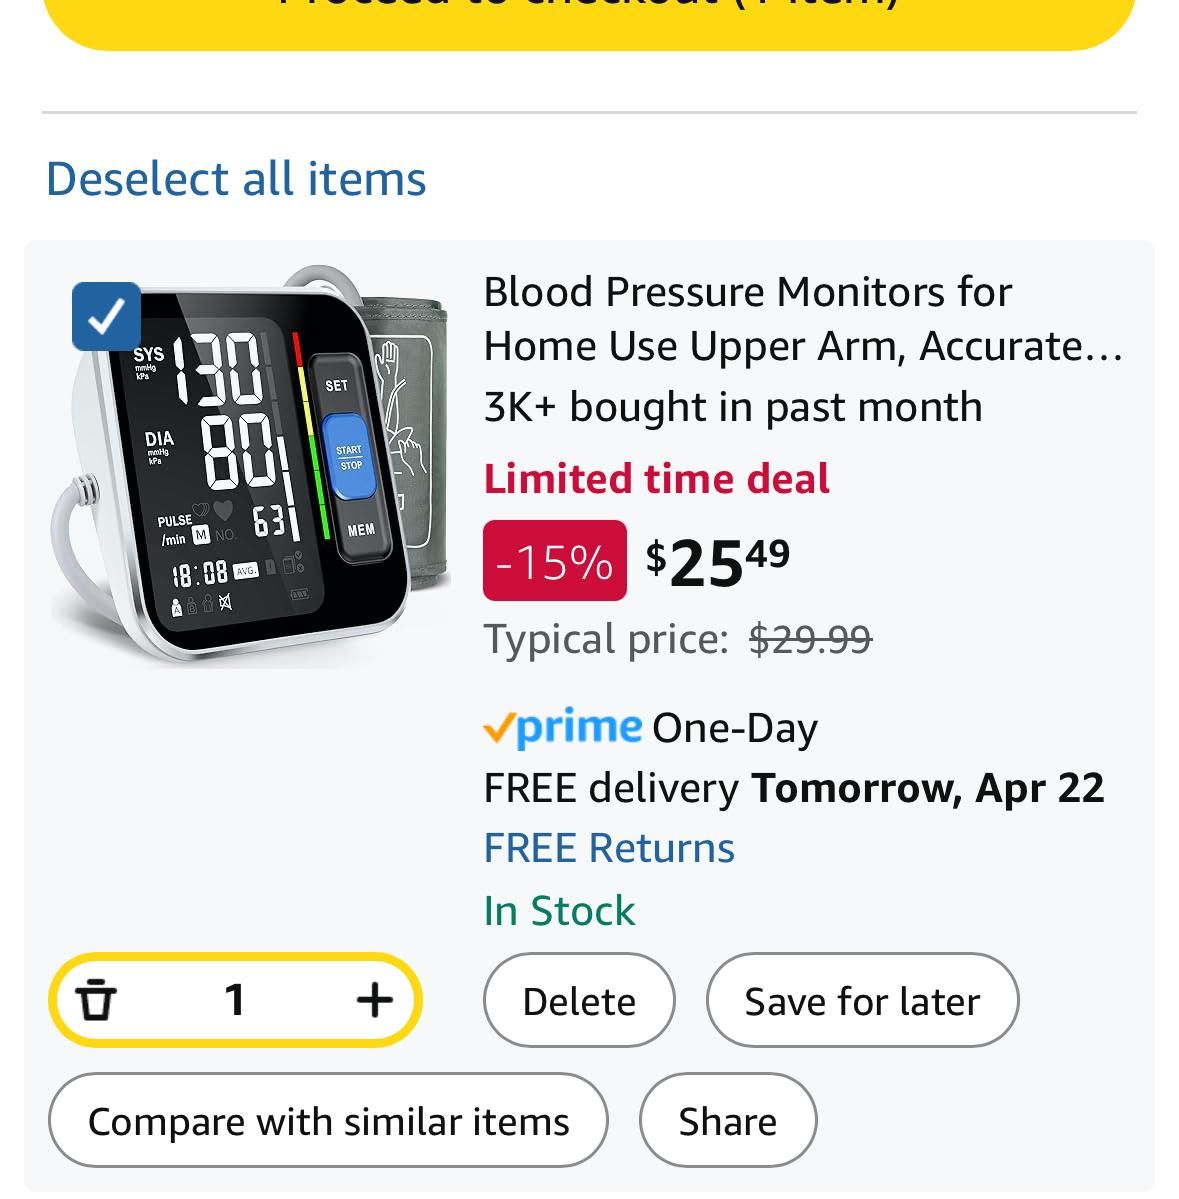Open the FREE Returns link
This screenshot has height=1199, width=1179.
(609, 848)
